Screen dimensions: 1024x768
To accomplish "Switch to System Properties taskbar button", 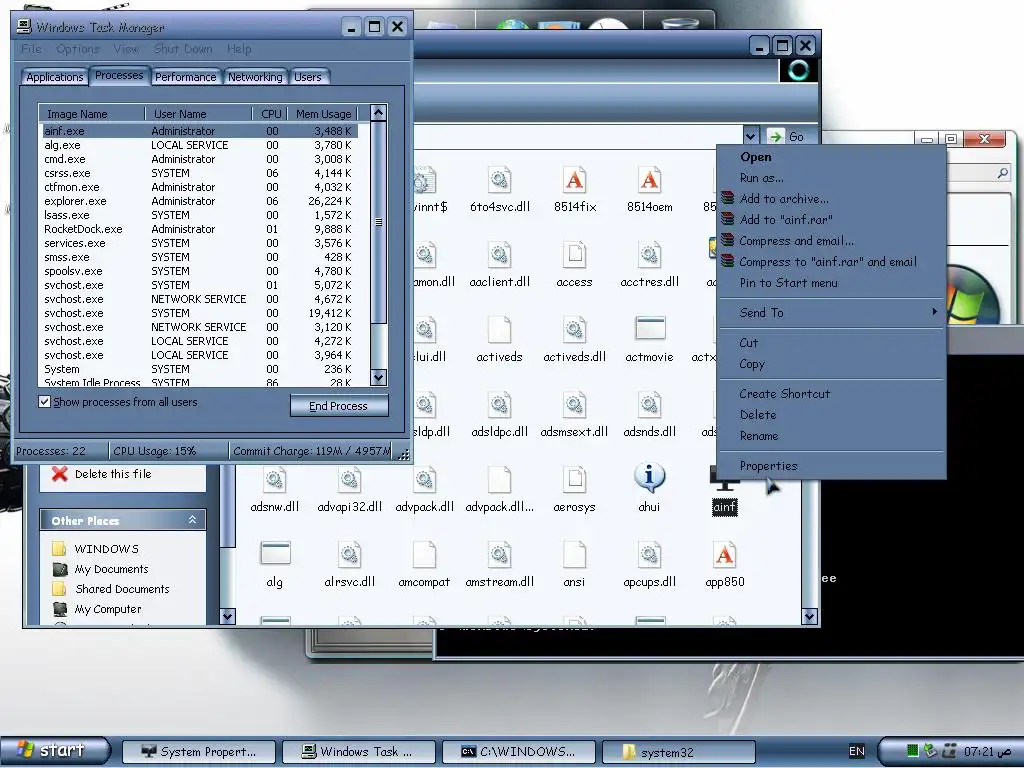I will click(199, 752).
